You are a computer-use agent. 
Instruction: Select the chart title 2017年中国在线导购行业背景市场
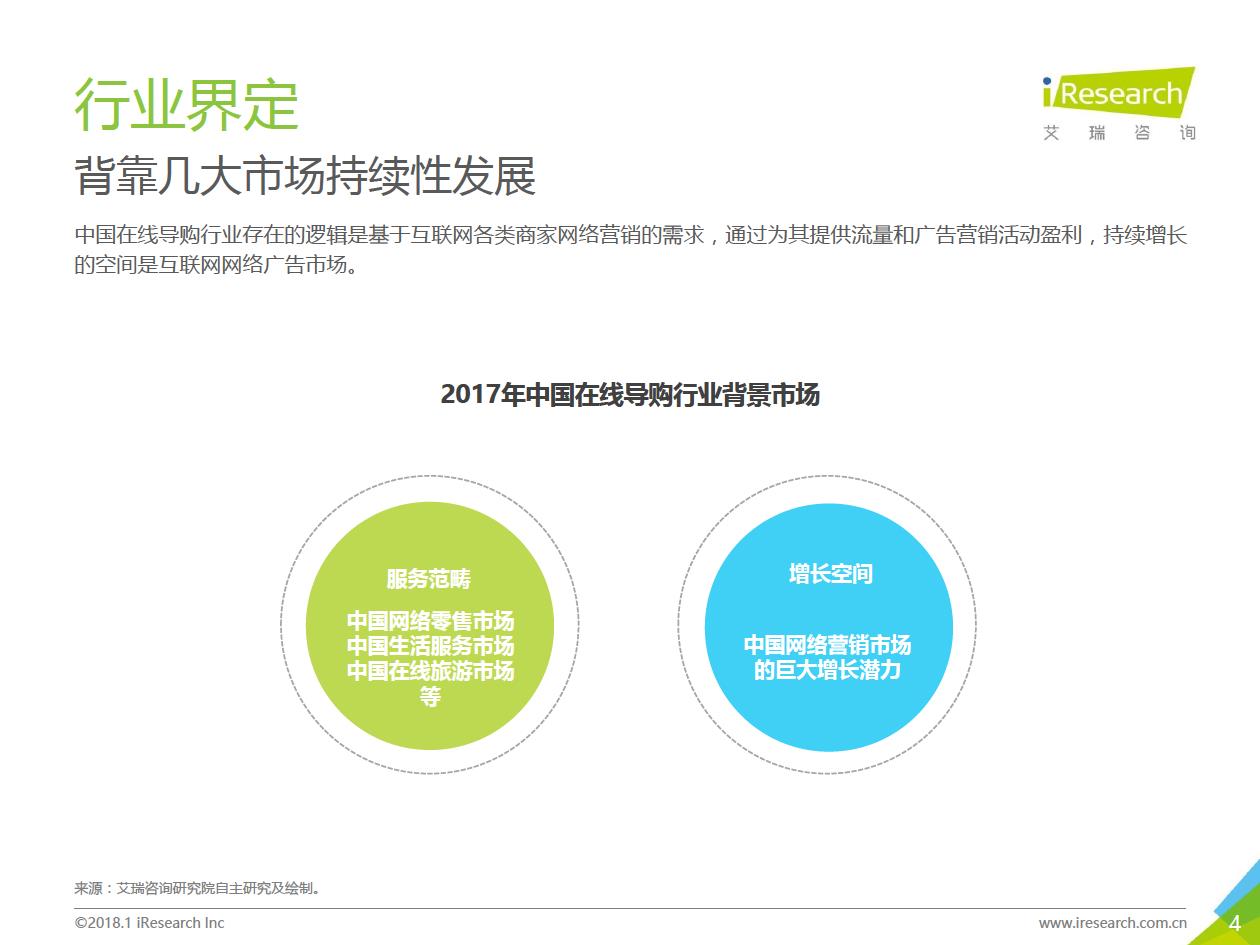pyautogui.click(x=630, y=394)
